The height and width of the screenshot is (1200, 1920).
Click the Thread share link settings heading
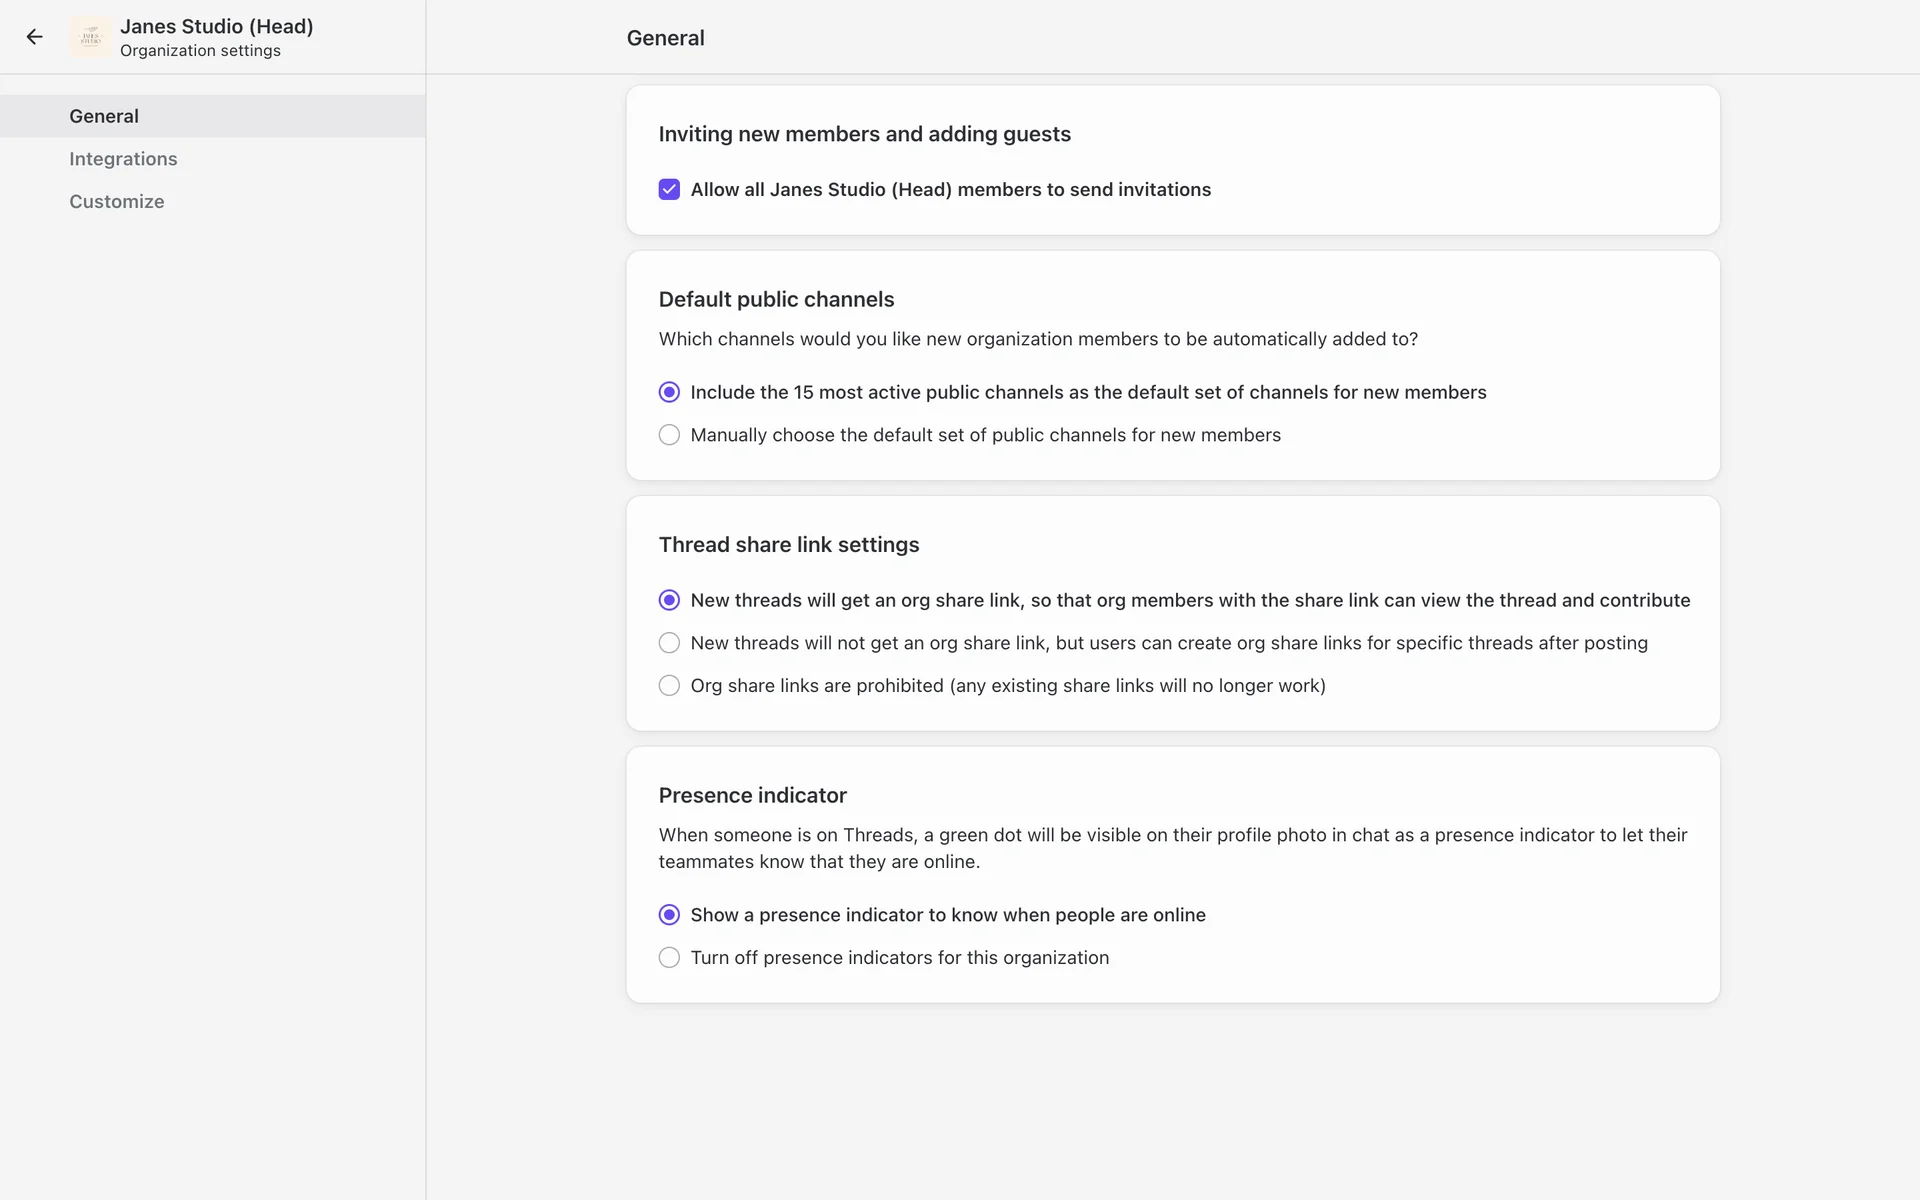point(788,545)
